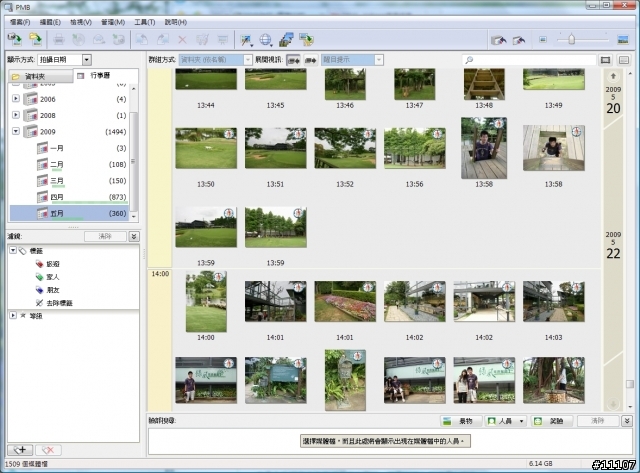Switch to the 資料夾 folder tab
640x473 pixels.
click(x=40, y=76)
